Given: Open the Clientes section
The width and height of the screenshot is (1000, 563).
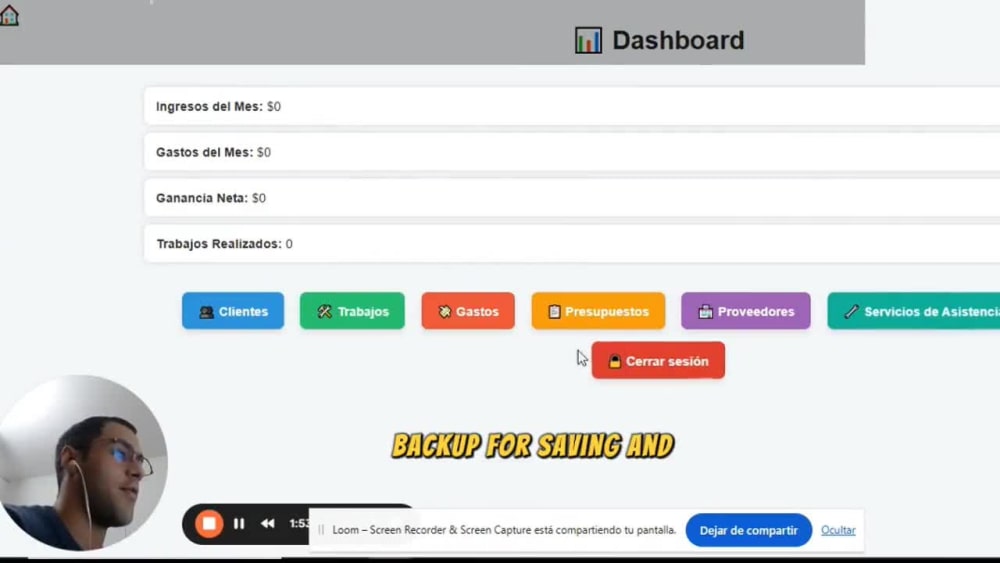Looking at the screenshot, I should 233,311.
